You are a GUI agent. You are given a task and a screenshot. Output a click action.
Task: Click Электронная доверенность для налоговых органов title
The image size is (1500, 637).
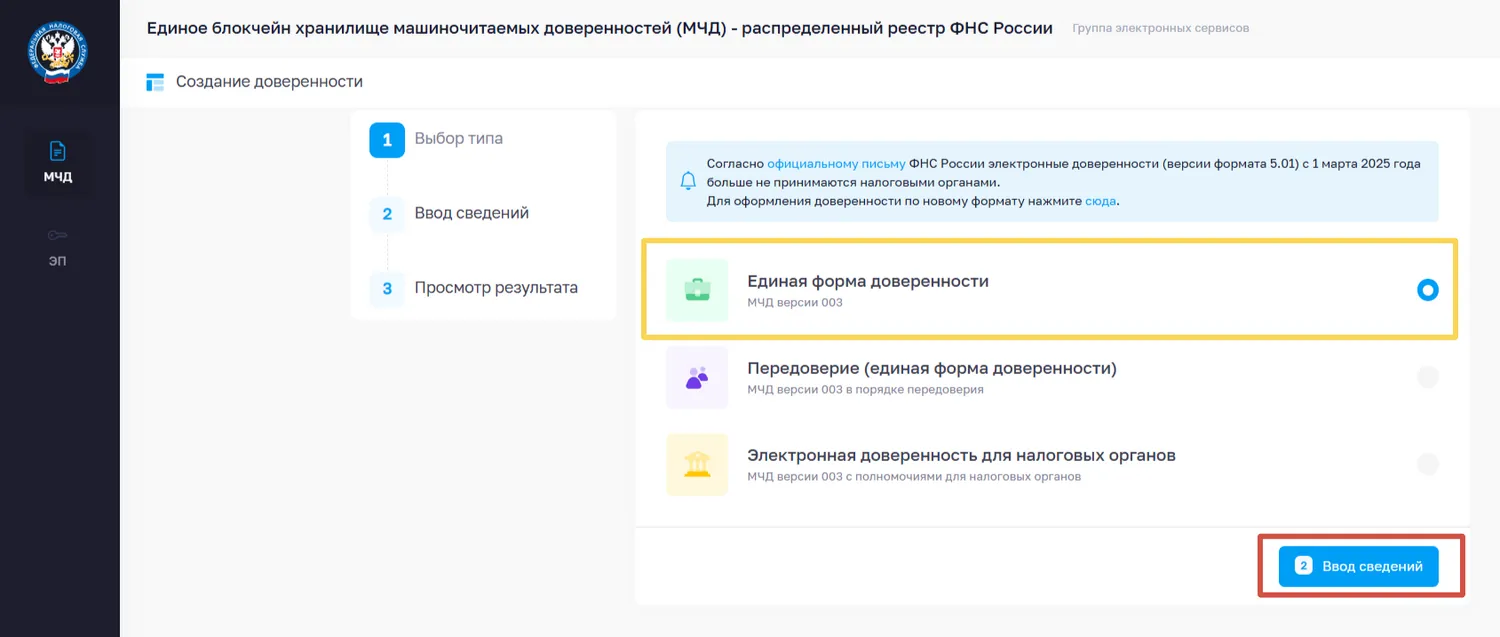point(962,456)
